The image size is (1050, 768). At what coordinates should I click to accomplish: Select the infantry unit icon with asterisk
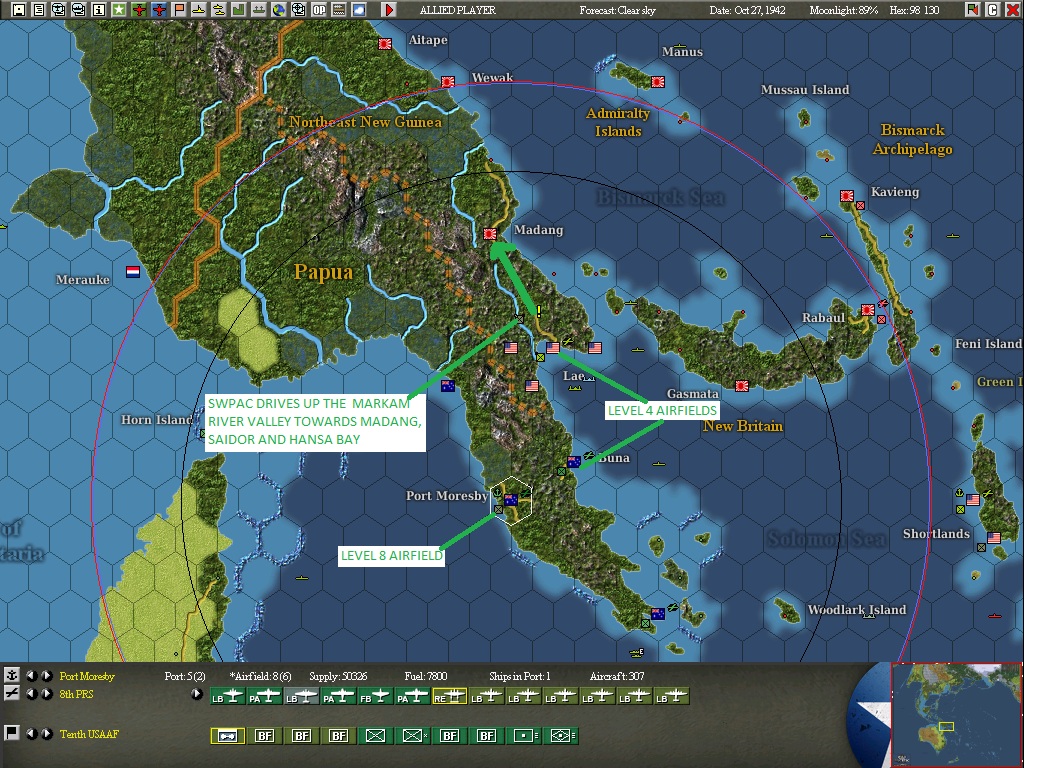412,736
